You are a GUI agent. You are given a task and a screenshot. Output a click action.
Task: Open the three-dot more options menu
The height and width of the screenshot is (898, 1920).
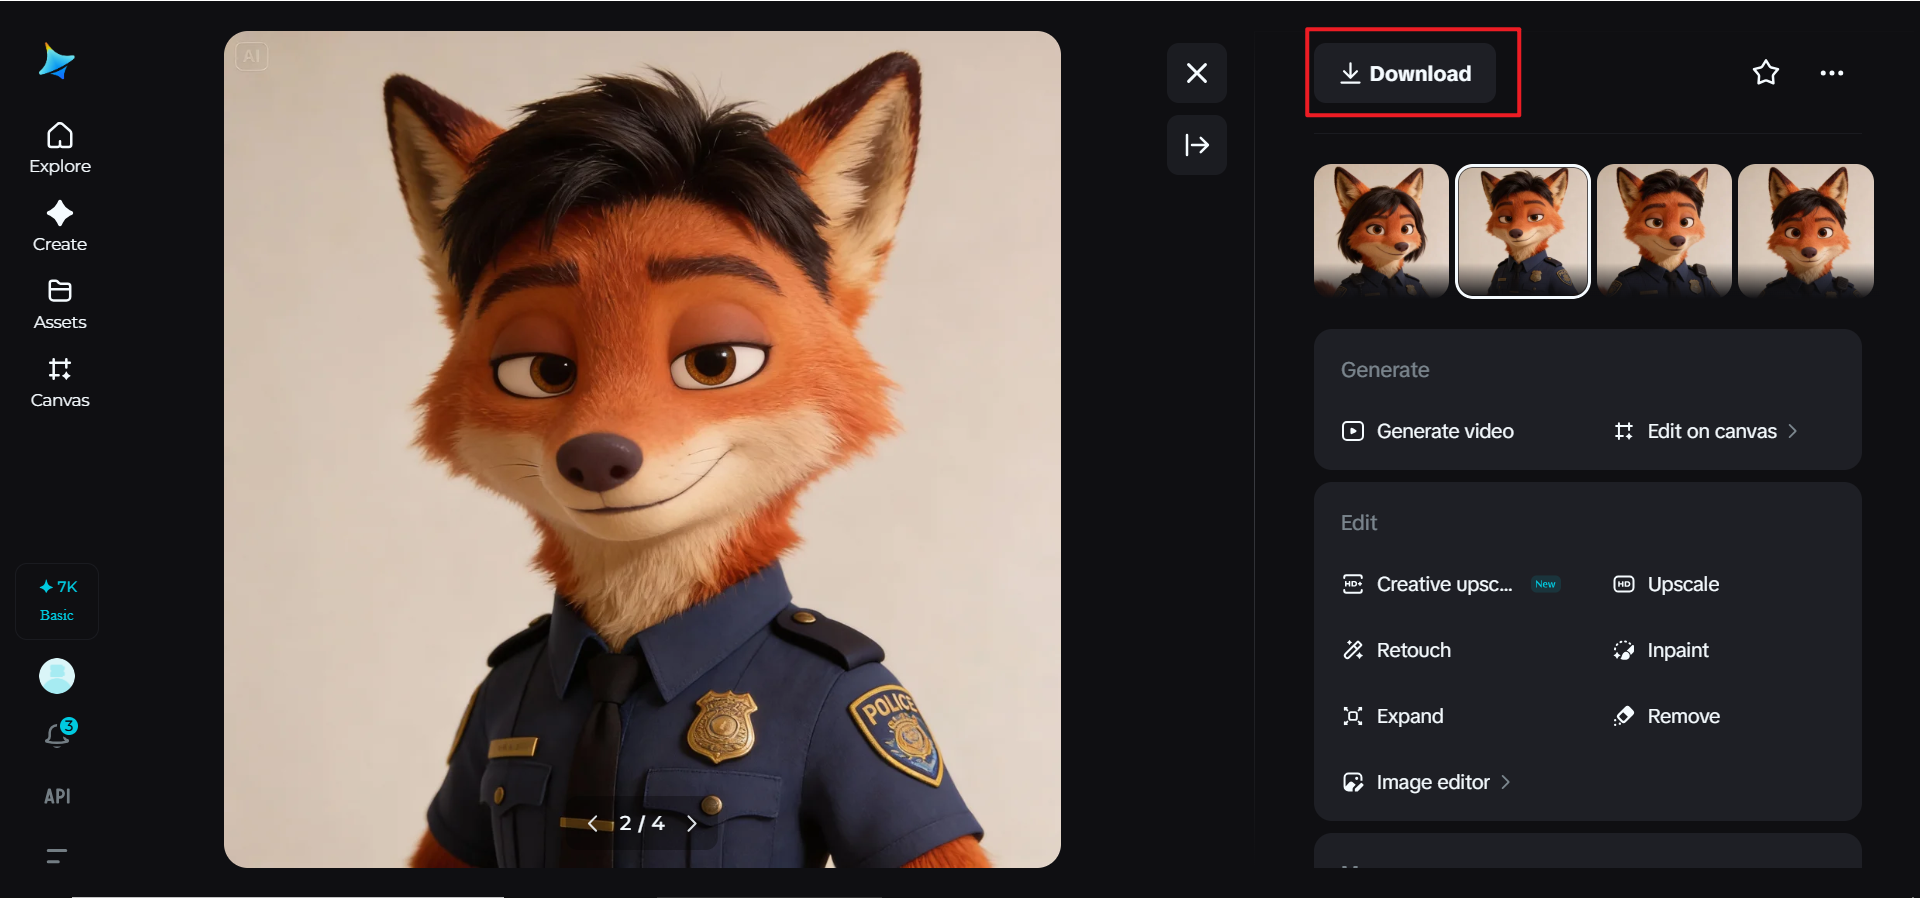1832,73
